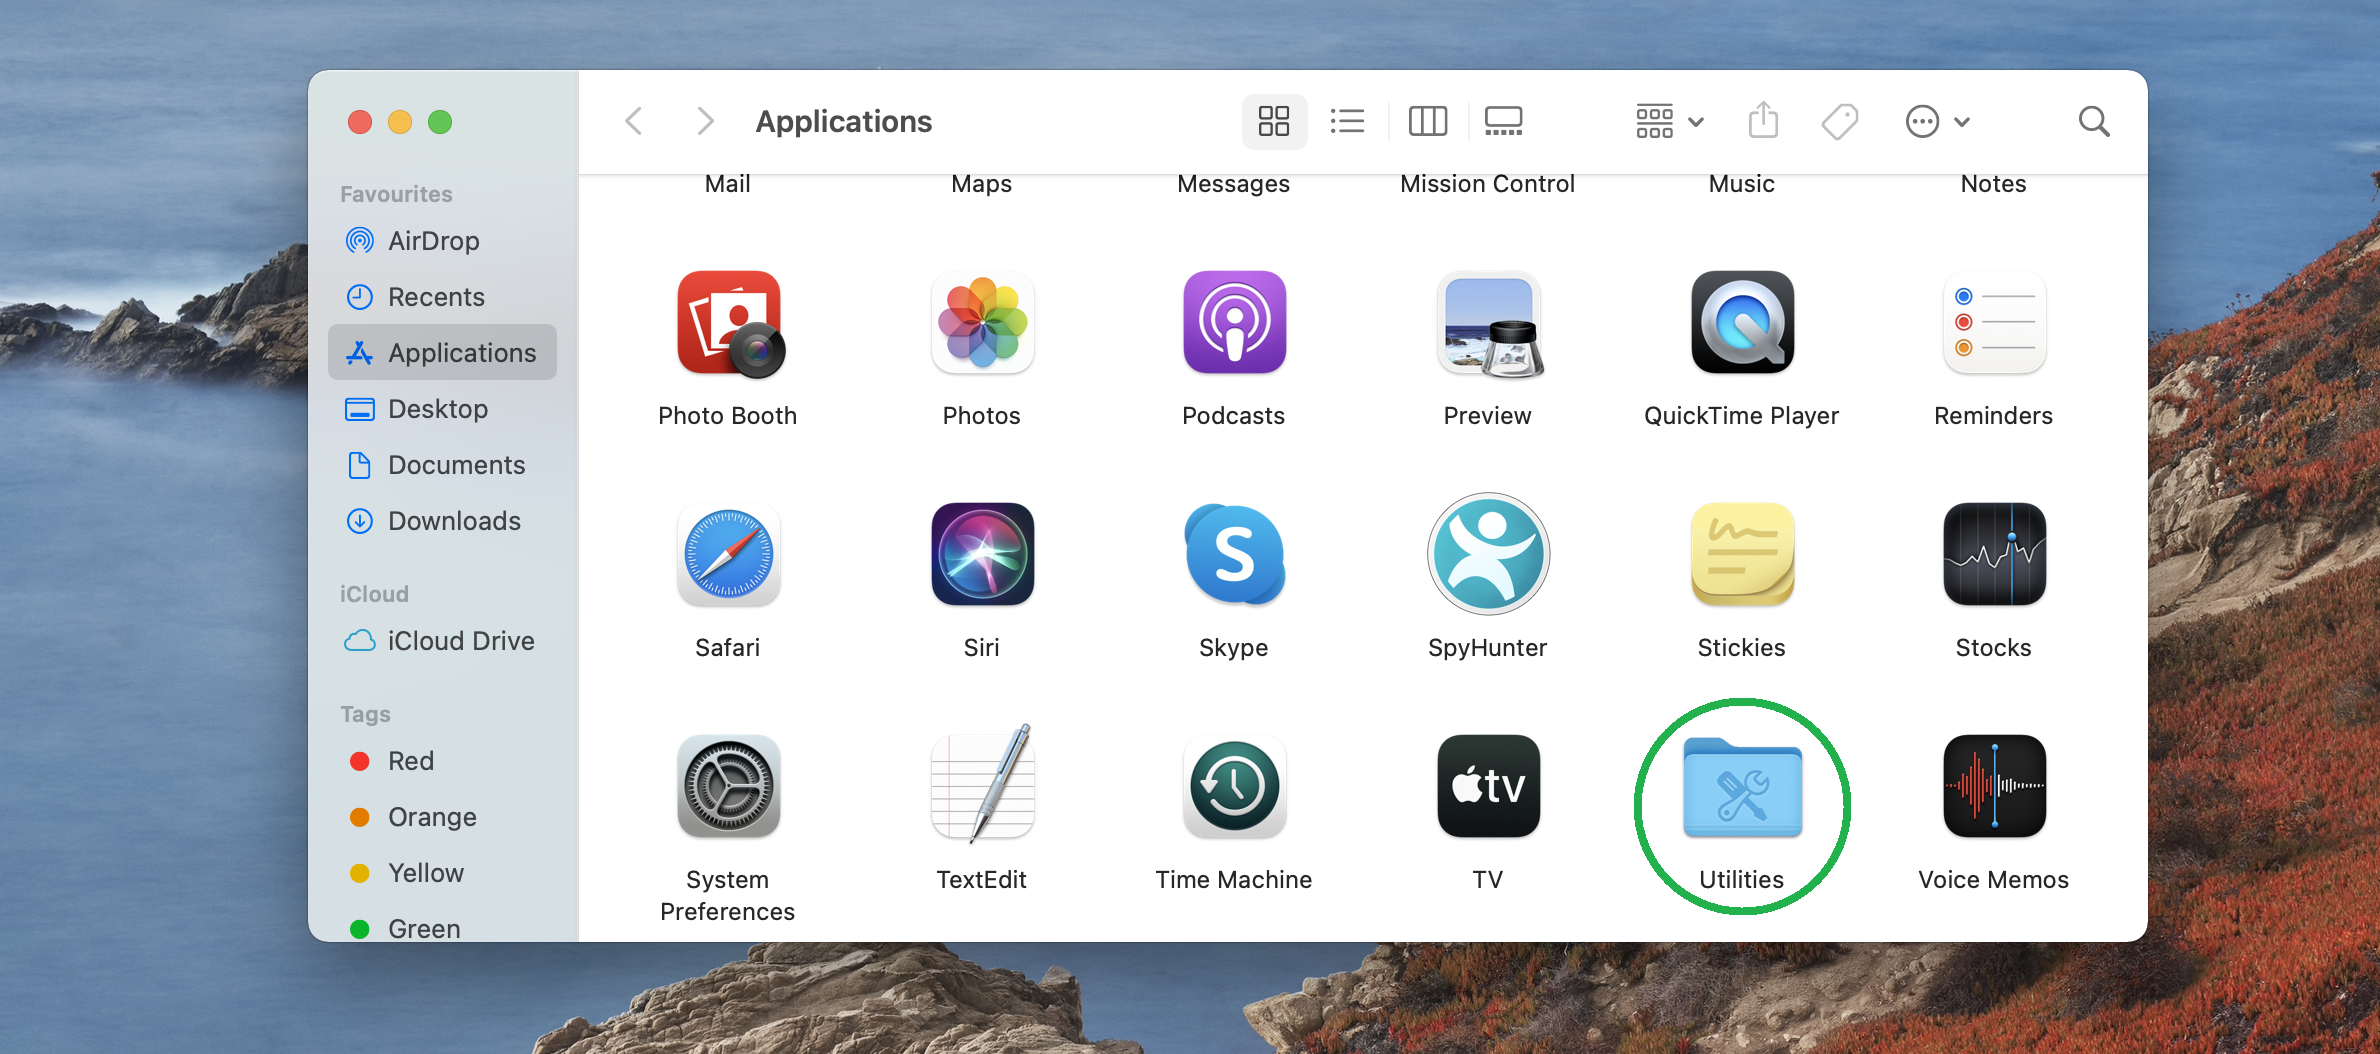Screen dimensions: 2380x1054
Task: Switch to icon grid view
Action: [x=1274, y=122]
